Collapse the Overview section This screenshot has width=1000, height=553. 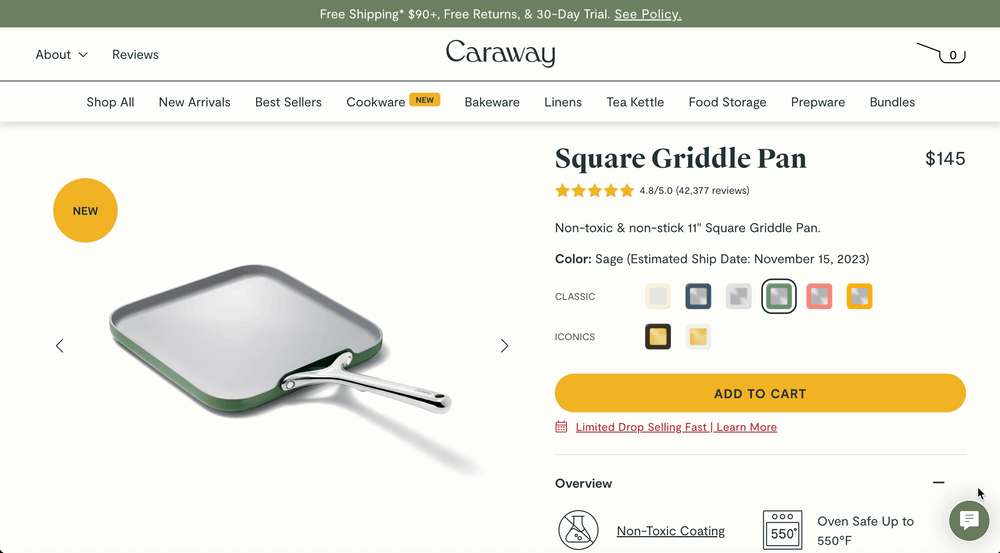938,483
